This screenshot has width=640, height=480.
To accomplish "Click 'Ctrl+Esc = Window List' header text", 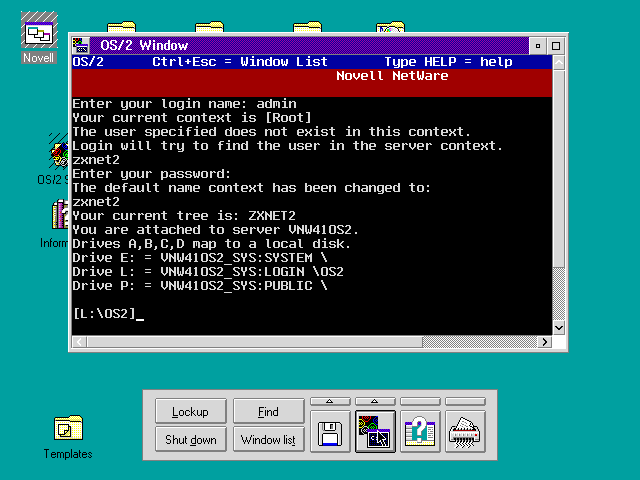I will tap(240, 62).
